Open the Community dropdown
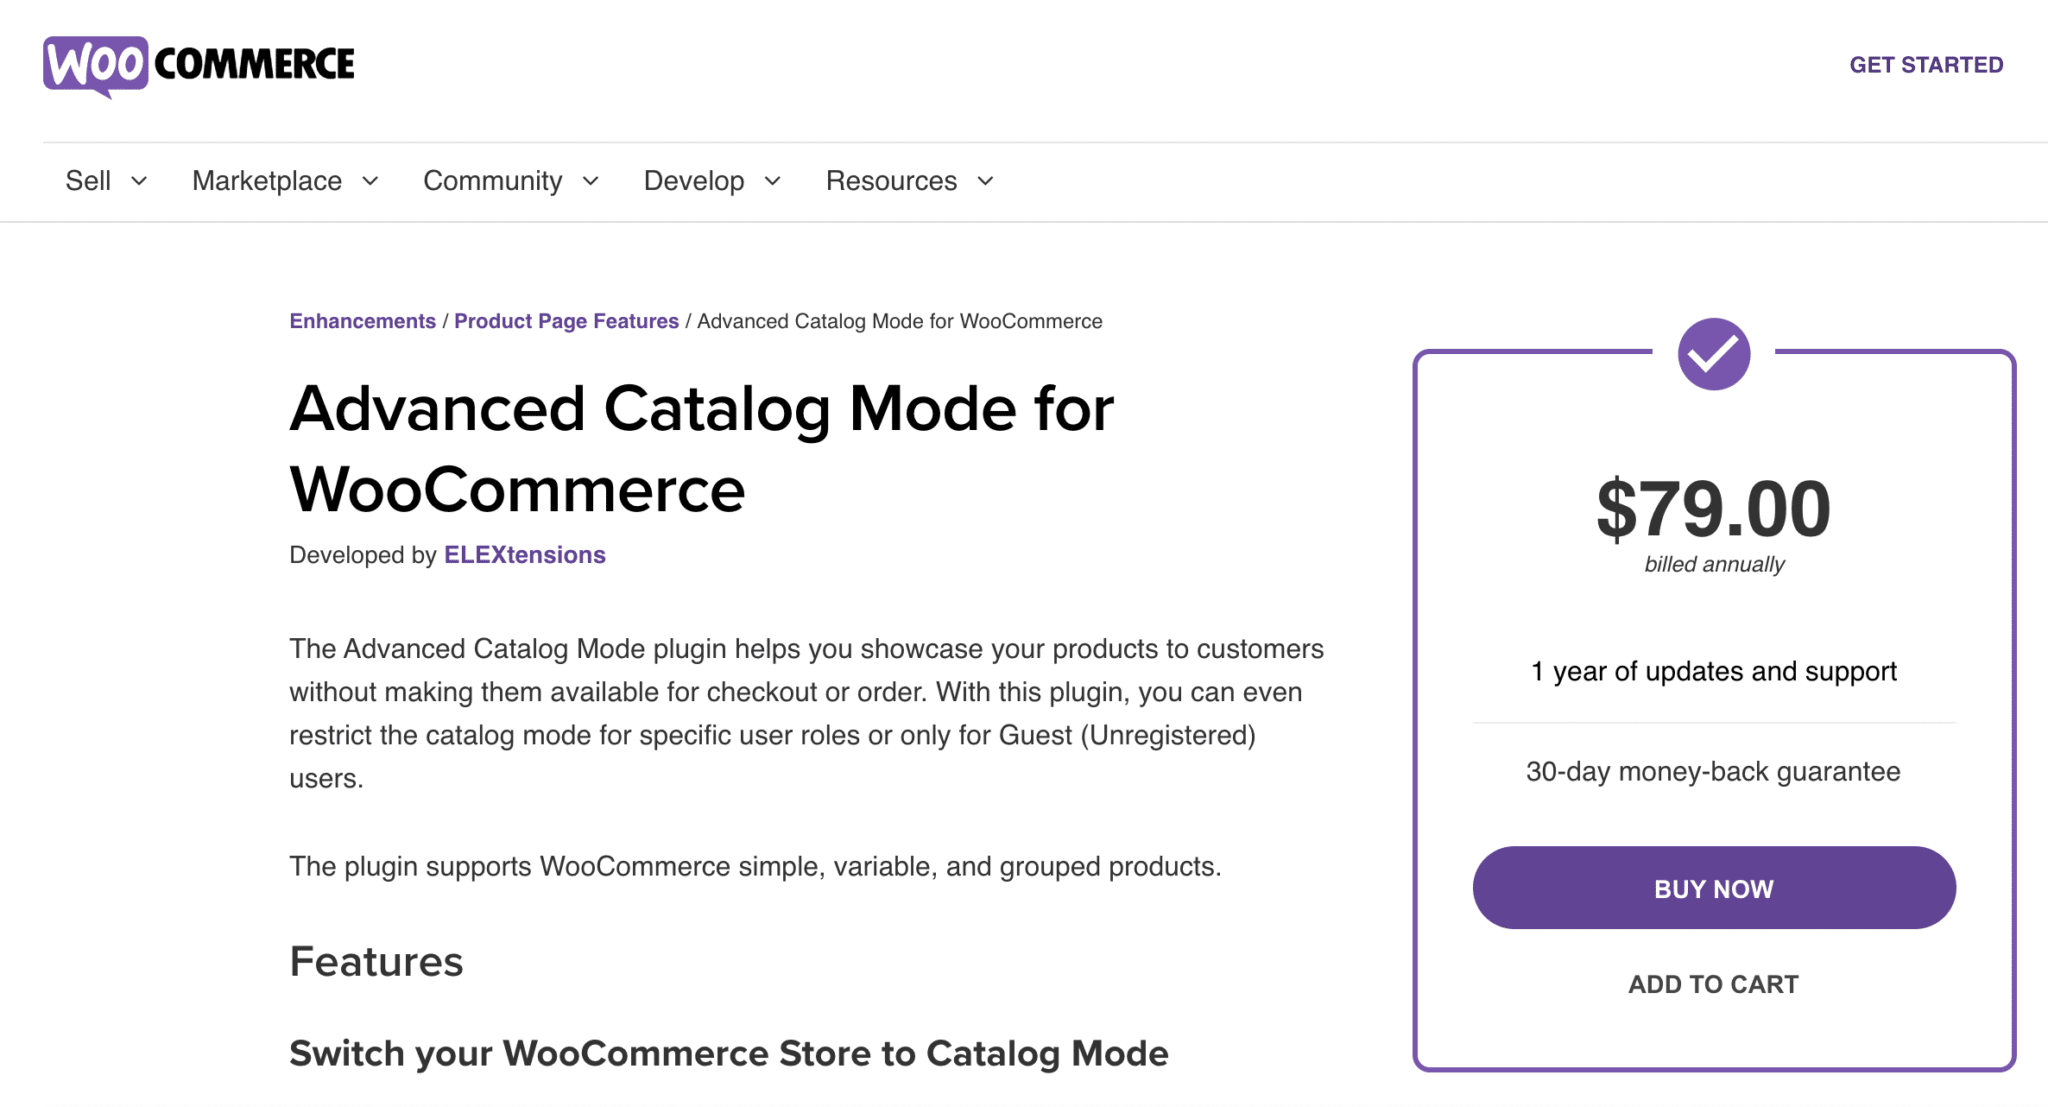This screenshot has height=1107, width=2048. (511, 181)
